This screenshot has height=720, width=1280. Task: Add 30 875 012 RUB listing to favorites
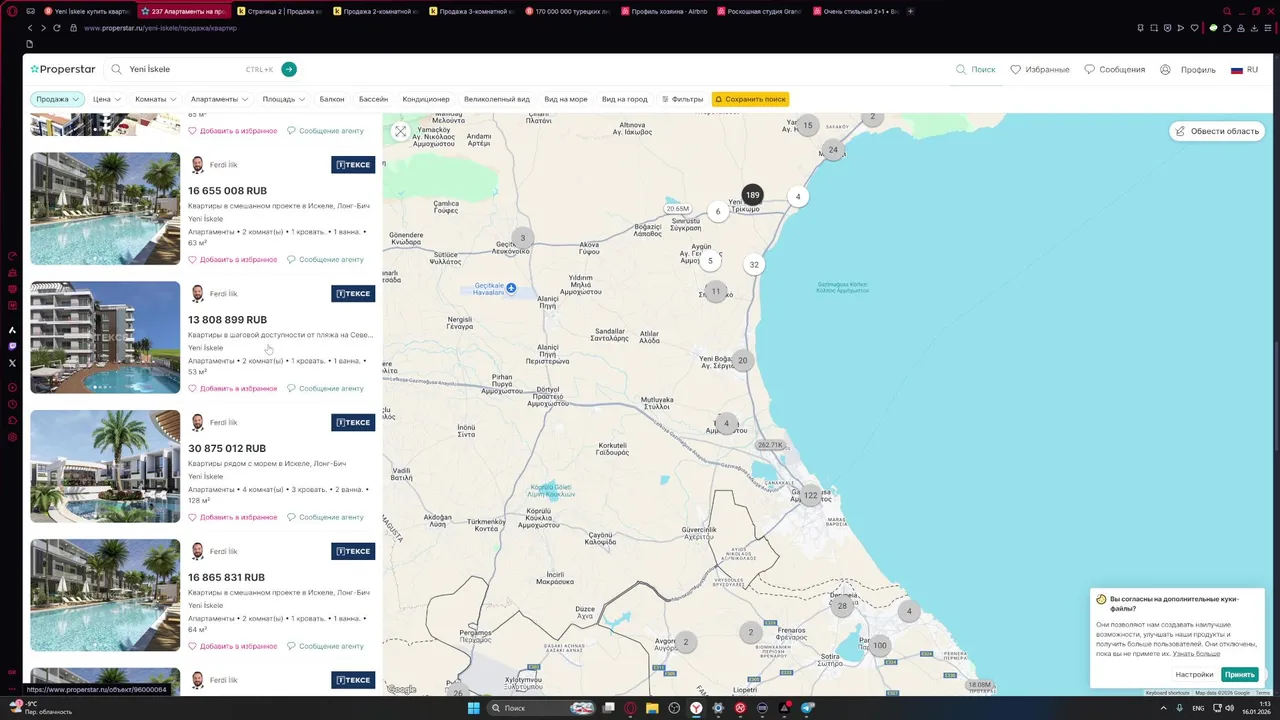pyautogui.click(x=233, y=517)
